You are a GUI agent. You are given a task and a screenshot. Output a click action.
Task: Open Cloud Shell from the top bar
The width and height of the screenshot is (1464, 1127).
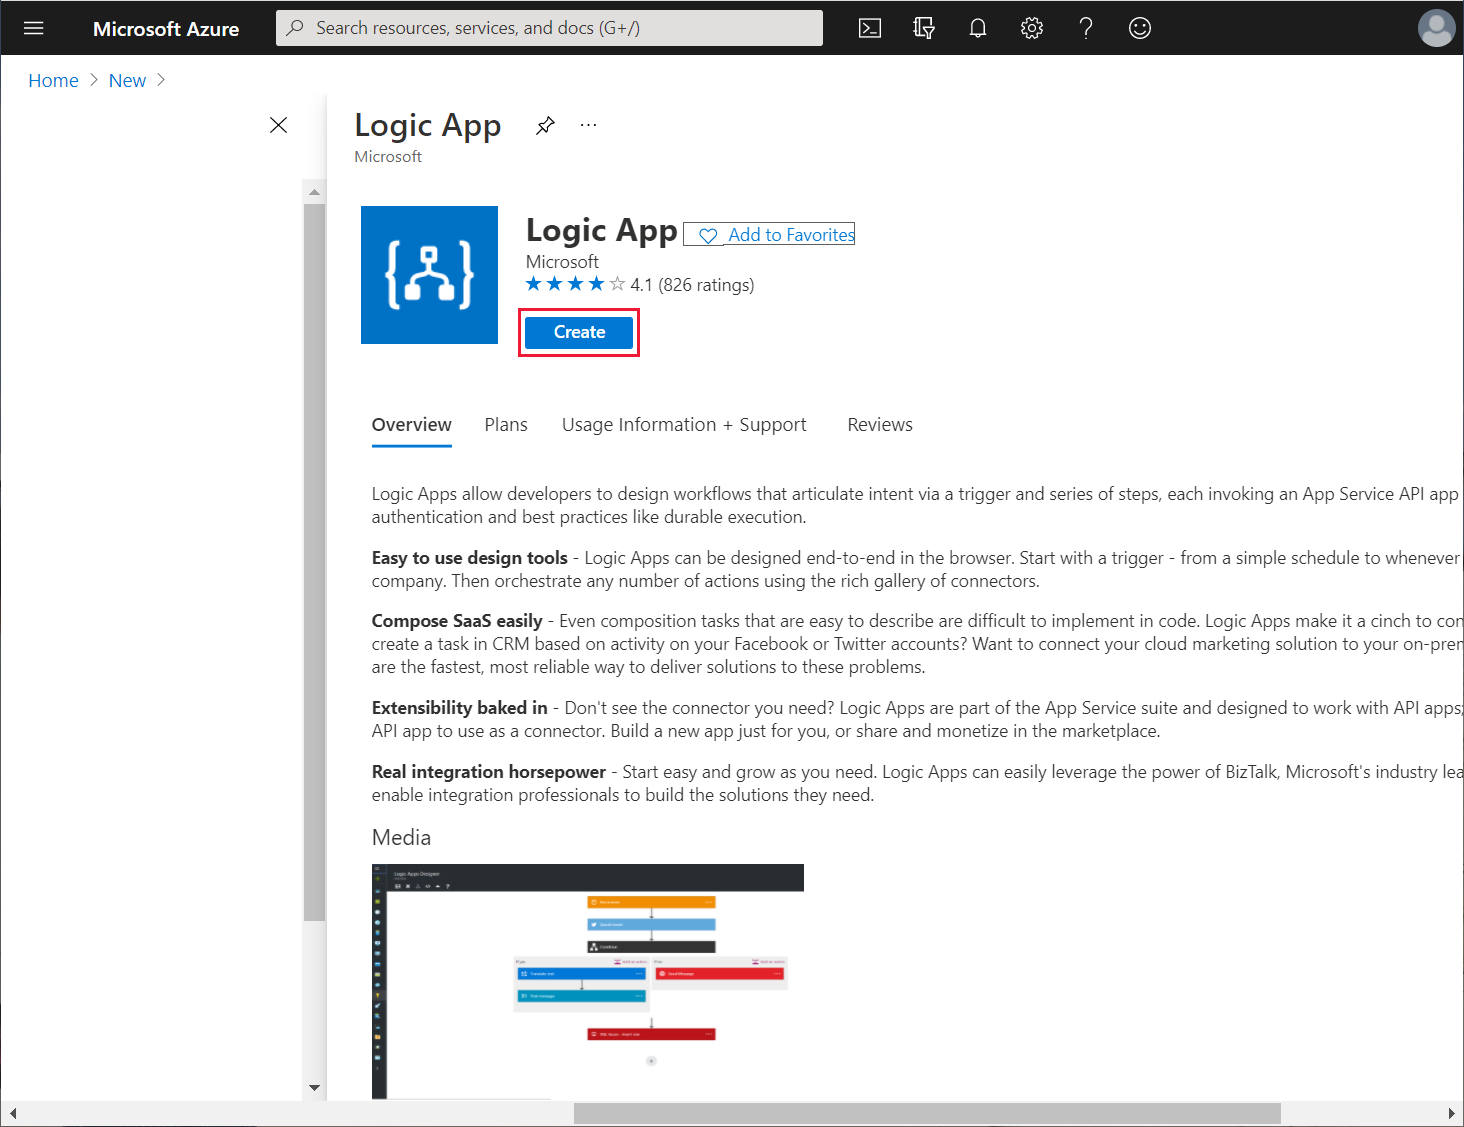click(x=870, y=28)
